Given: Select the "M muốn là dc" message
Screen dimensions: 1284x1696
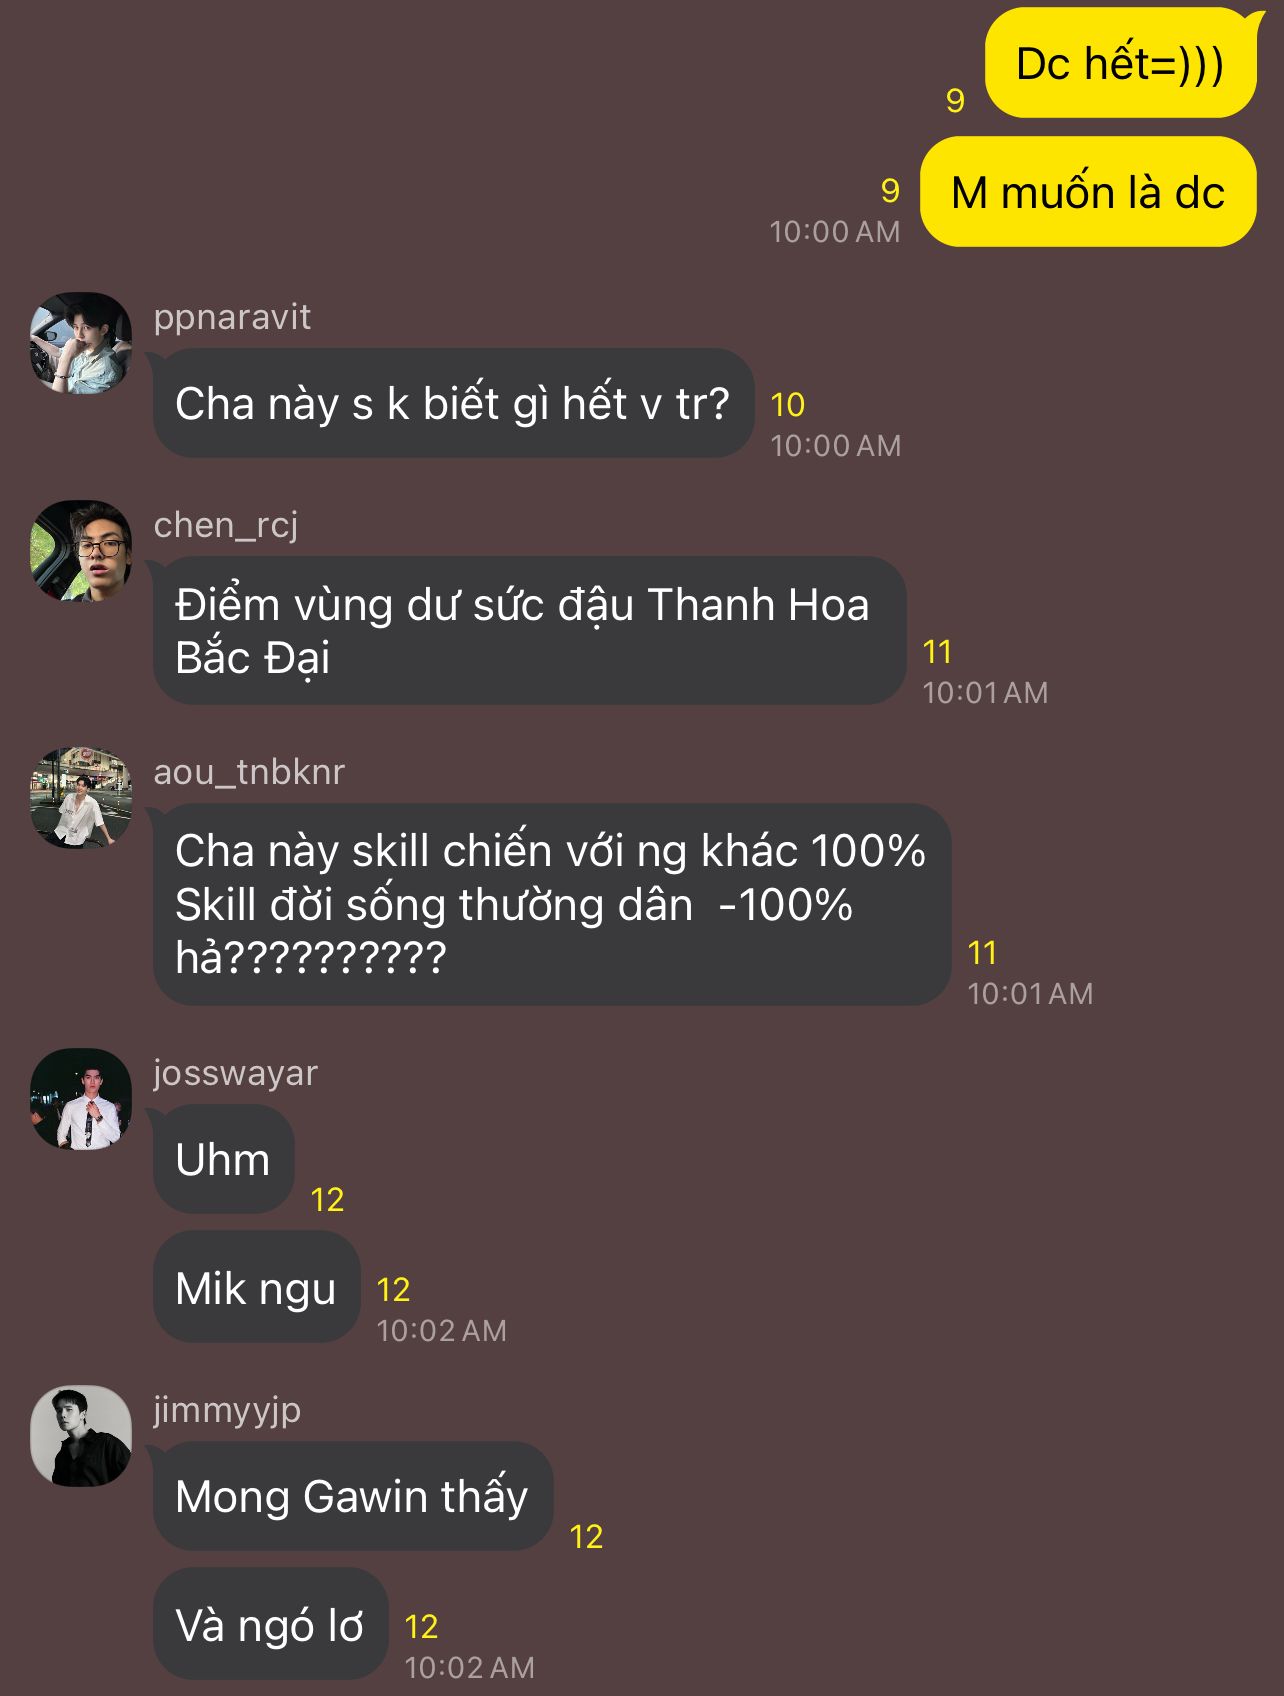Looking at the screenshot, I should [x=1088, y=192].
